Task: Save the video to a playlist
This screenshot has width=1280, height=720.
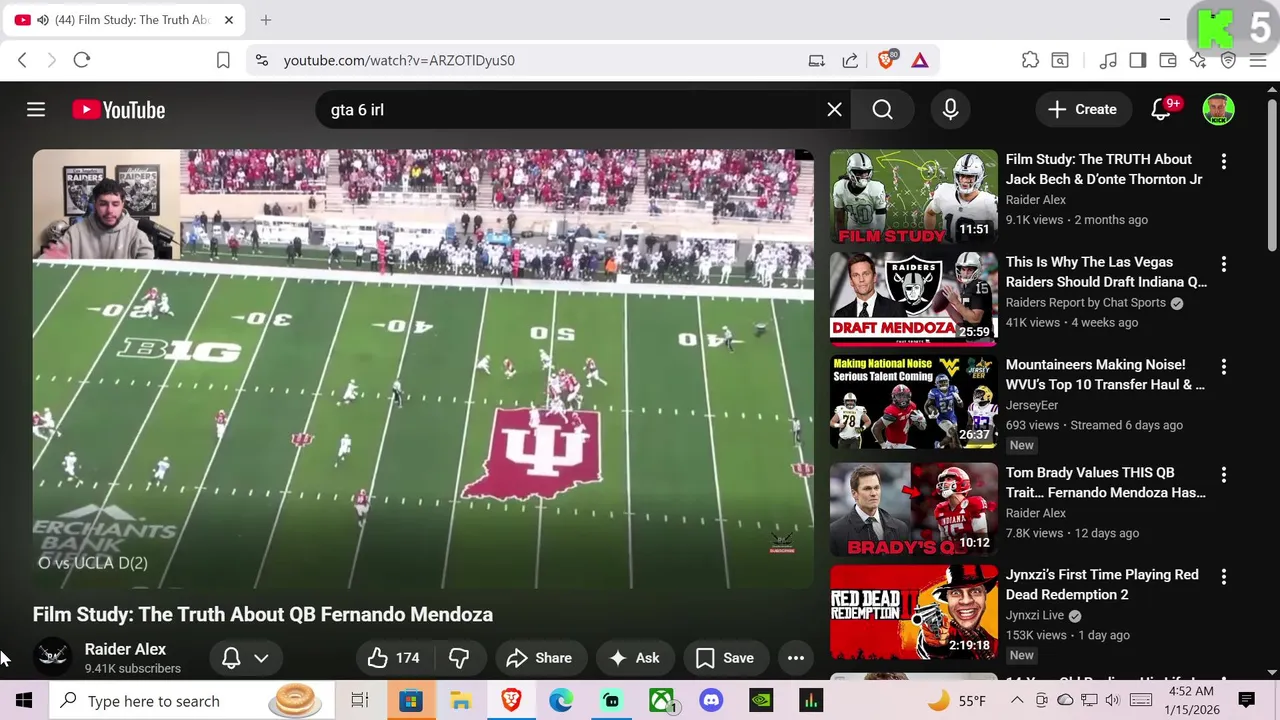Action: pos(725,658)
